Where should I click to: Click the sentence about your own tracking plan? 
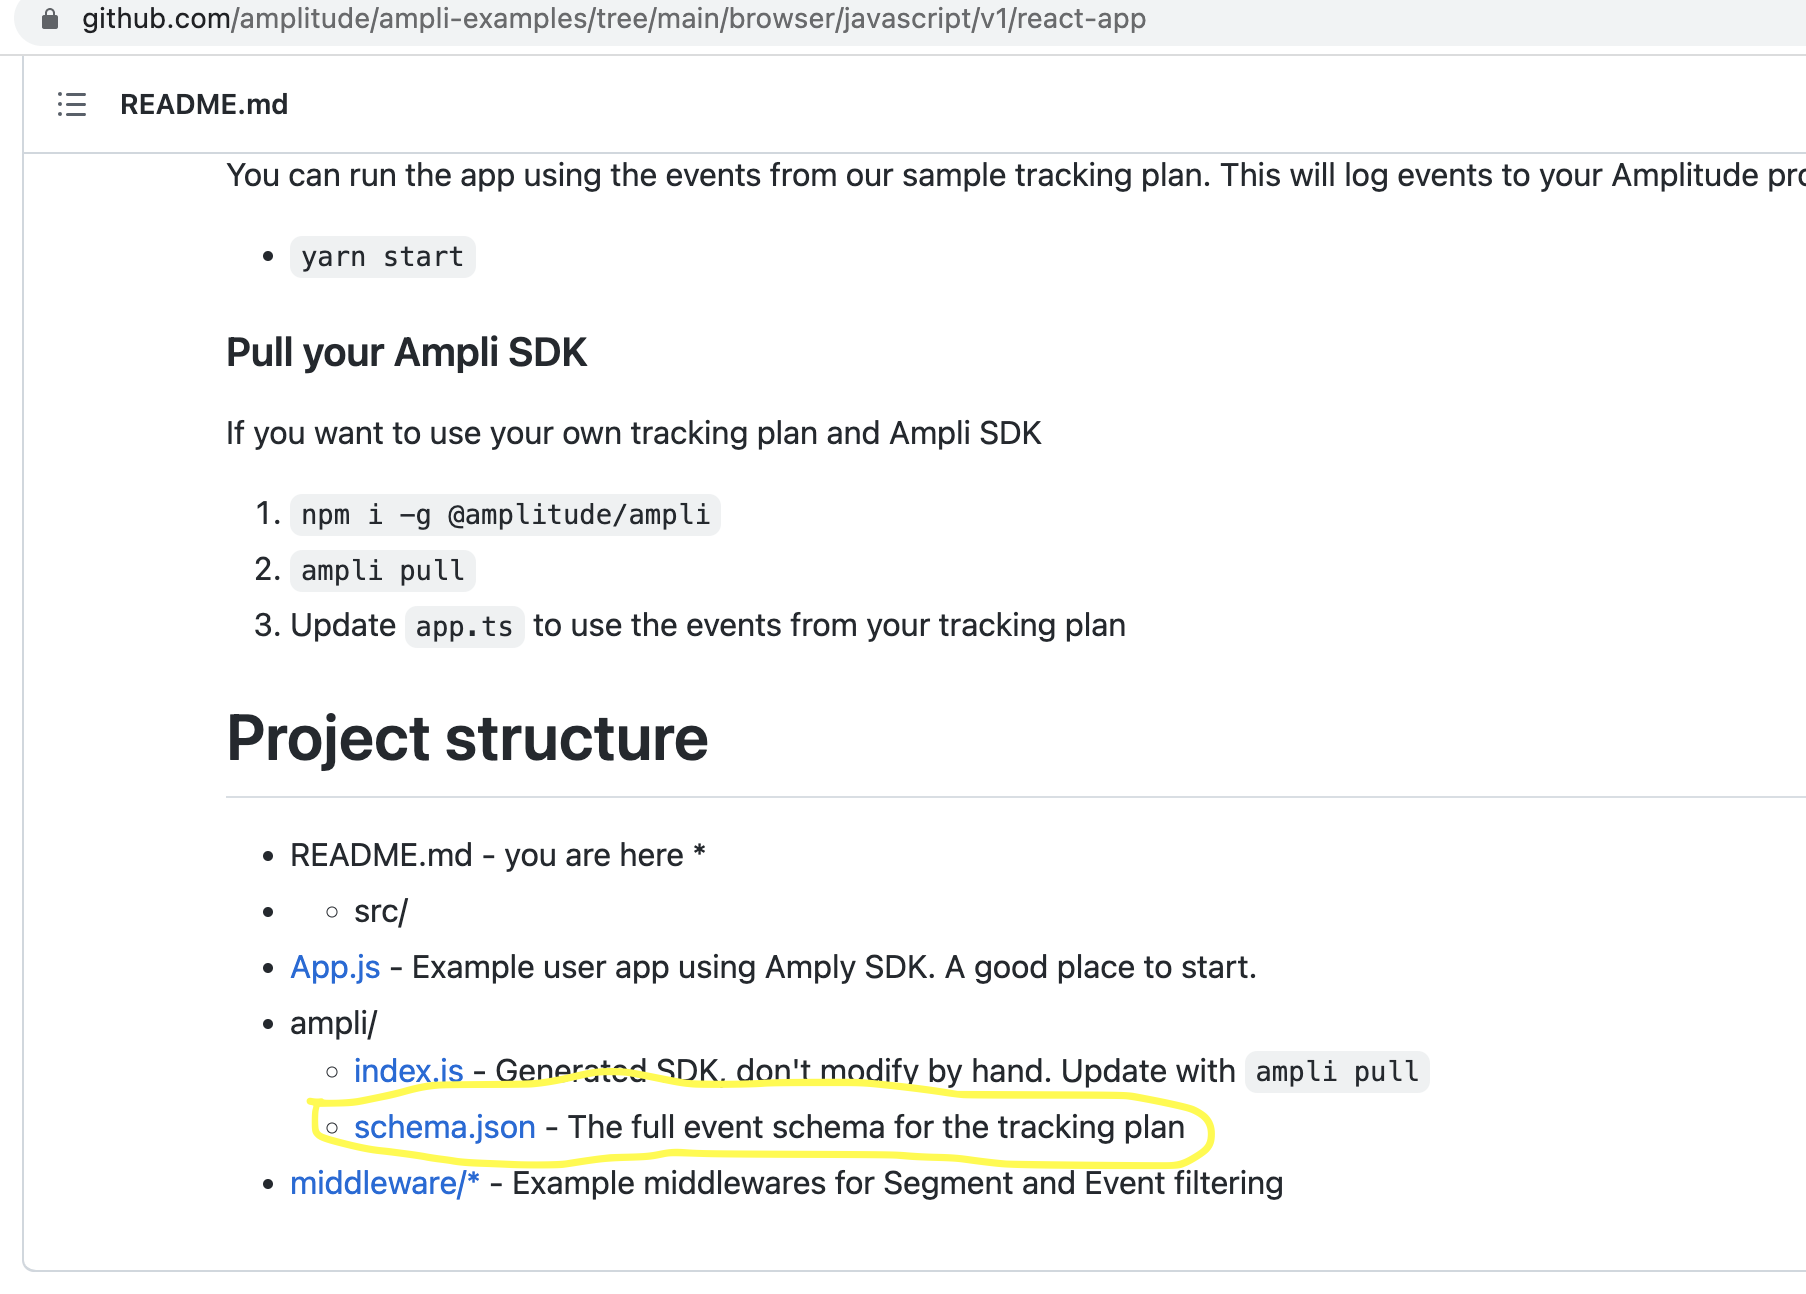[633, 433]
